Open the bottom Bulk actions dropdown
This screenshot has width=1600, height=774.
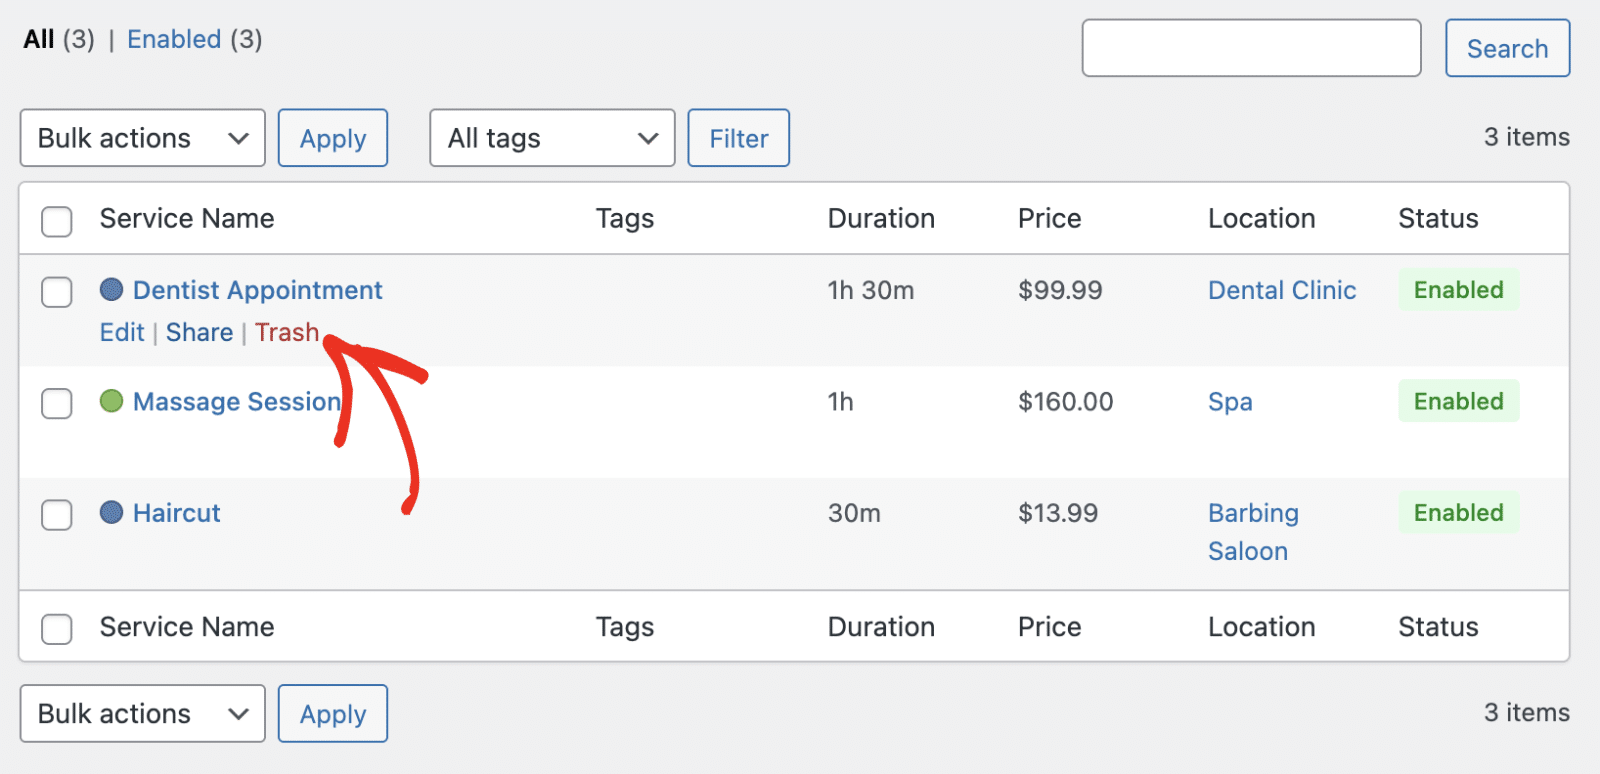(142, 714)
